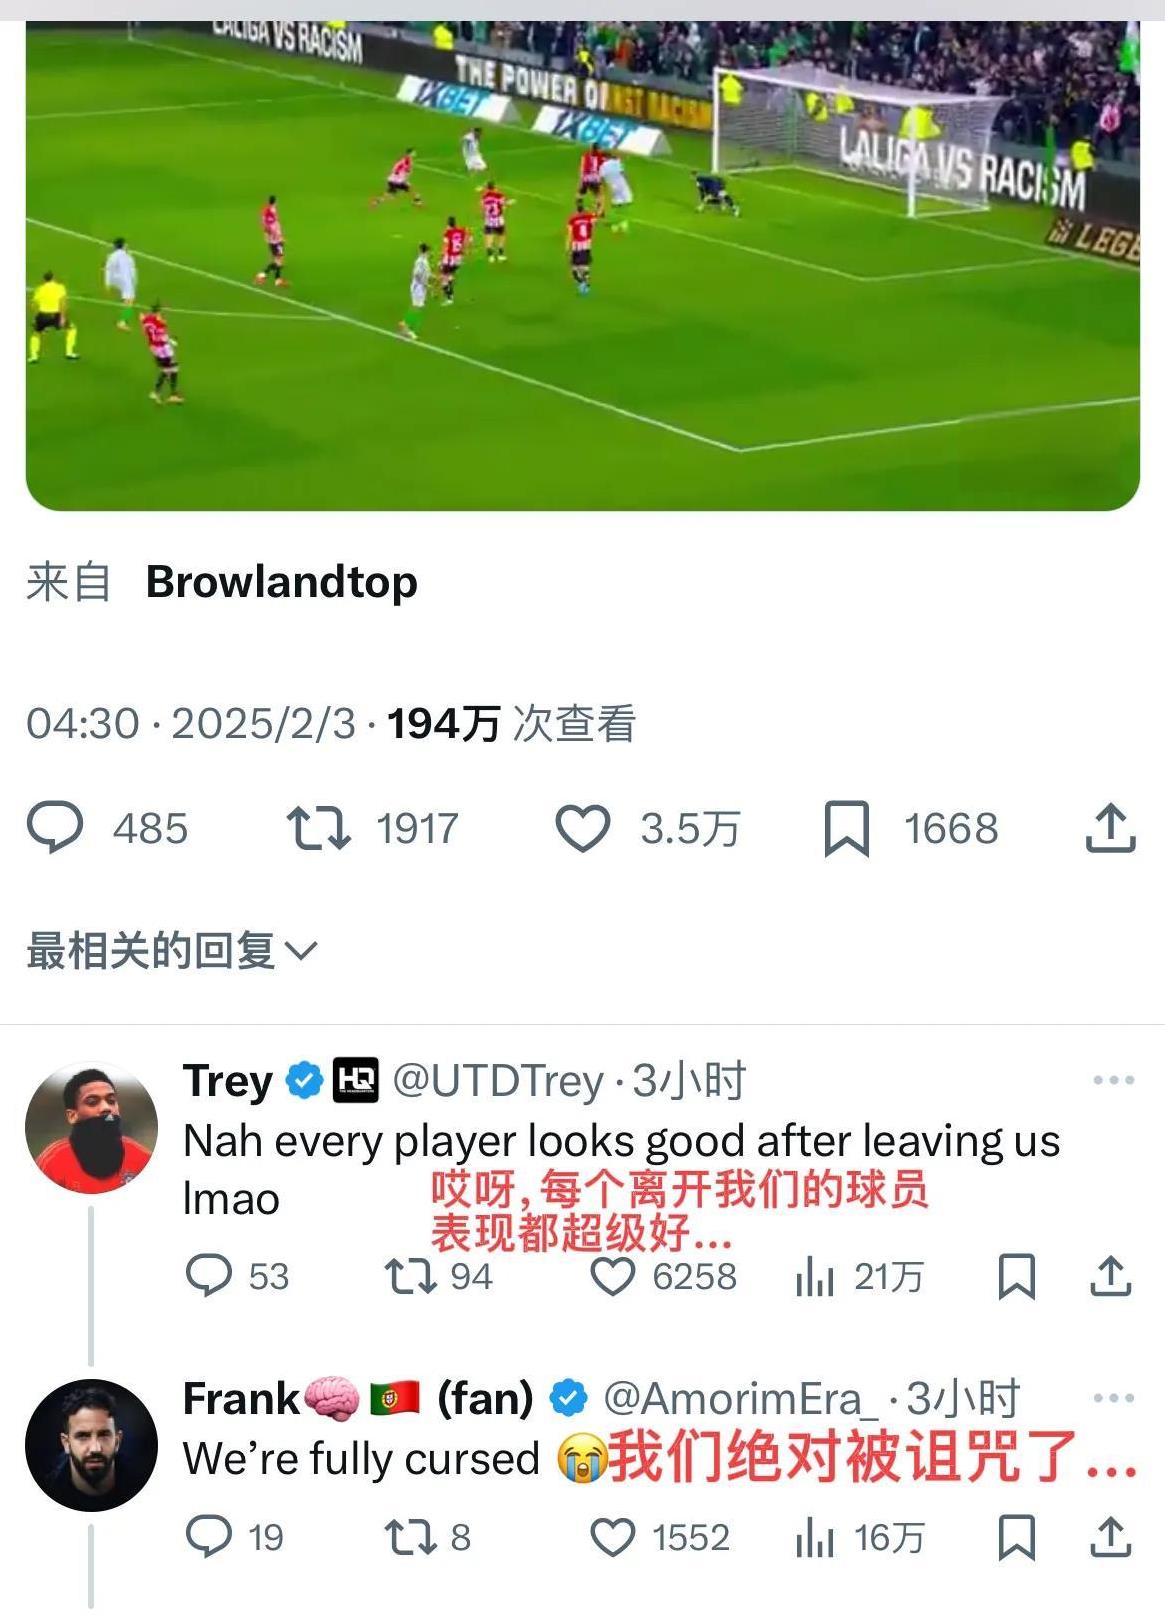
Task: Play the football match video
Action: click(x=582, y=265)
